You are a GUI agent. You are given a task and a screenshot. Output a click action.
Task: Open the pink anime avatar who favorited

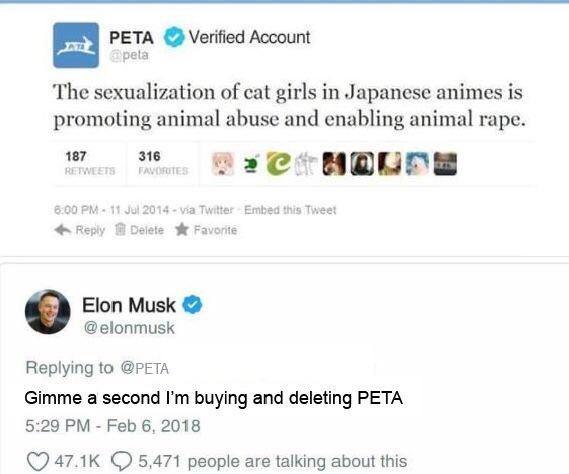[x=223, y=164]
